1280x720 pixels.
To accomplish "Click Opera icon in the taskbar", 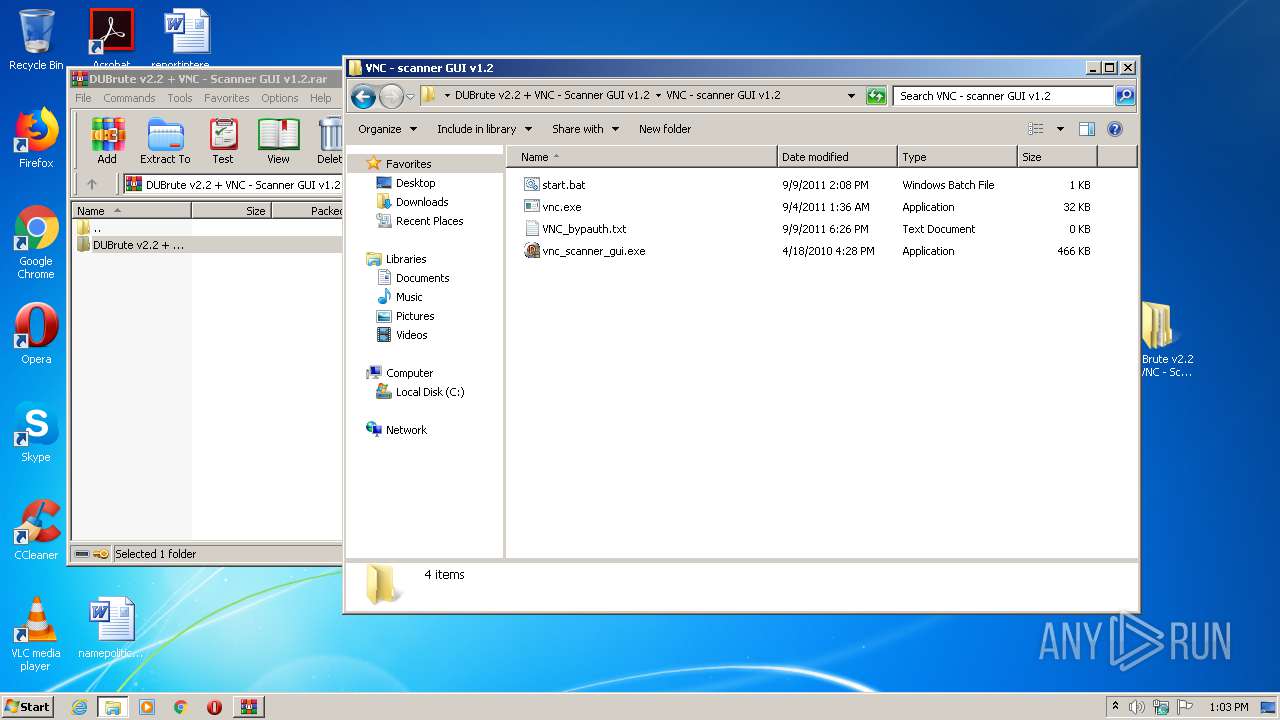I will tap(214, 707).
